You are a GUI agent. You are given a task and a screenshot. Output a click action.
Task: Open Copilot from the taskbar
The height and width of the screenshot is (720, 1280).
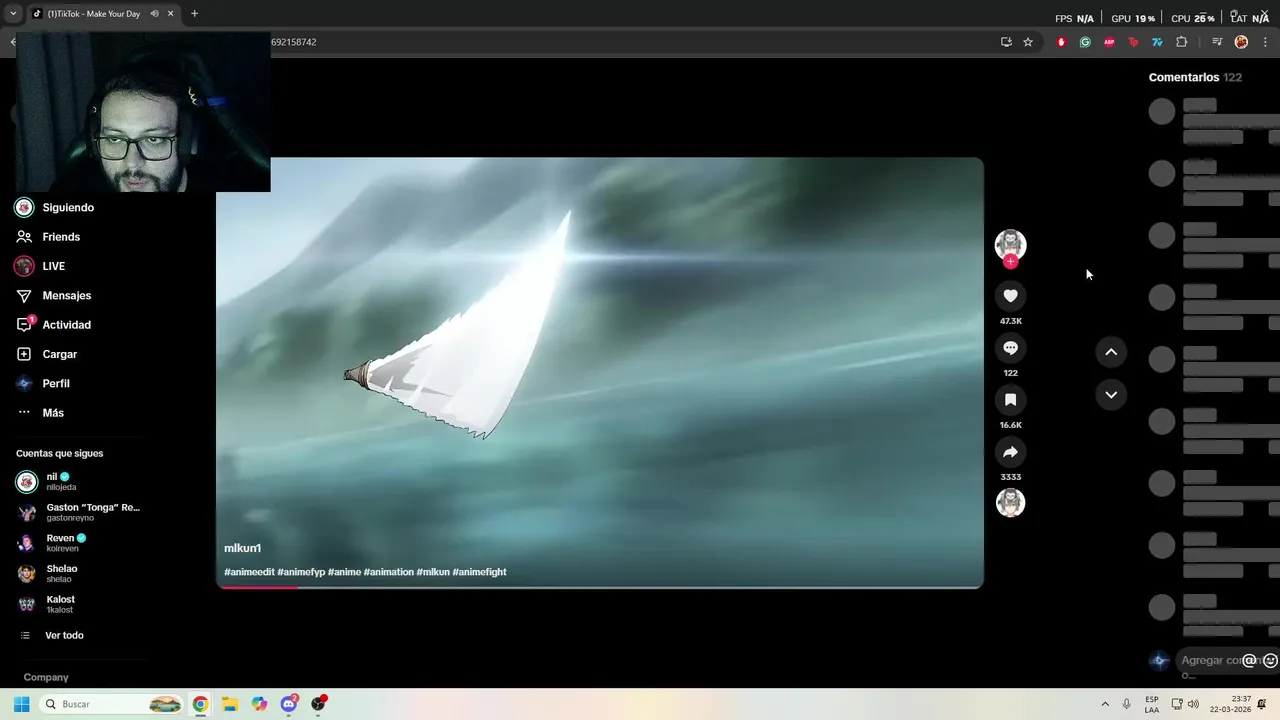pyautogui.click(x=259, y=704)
